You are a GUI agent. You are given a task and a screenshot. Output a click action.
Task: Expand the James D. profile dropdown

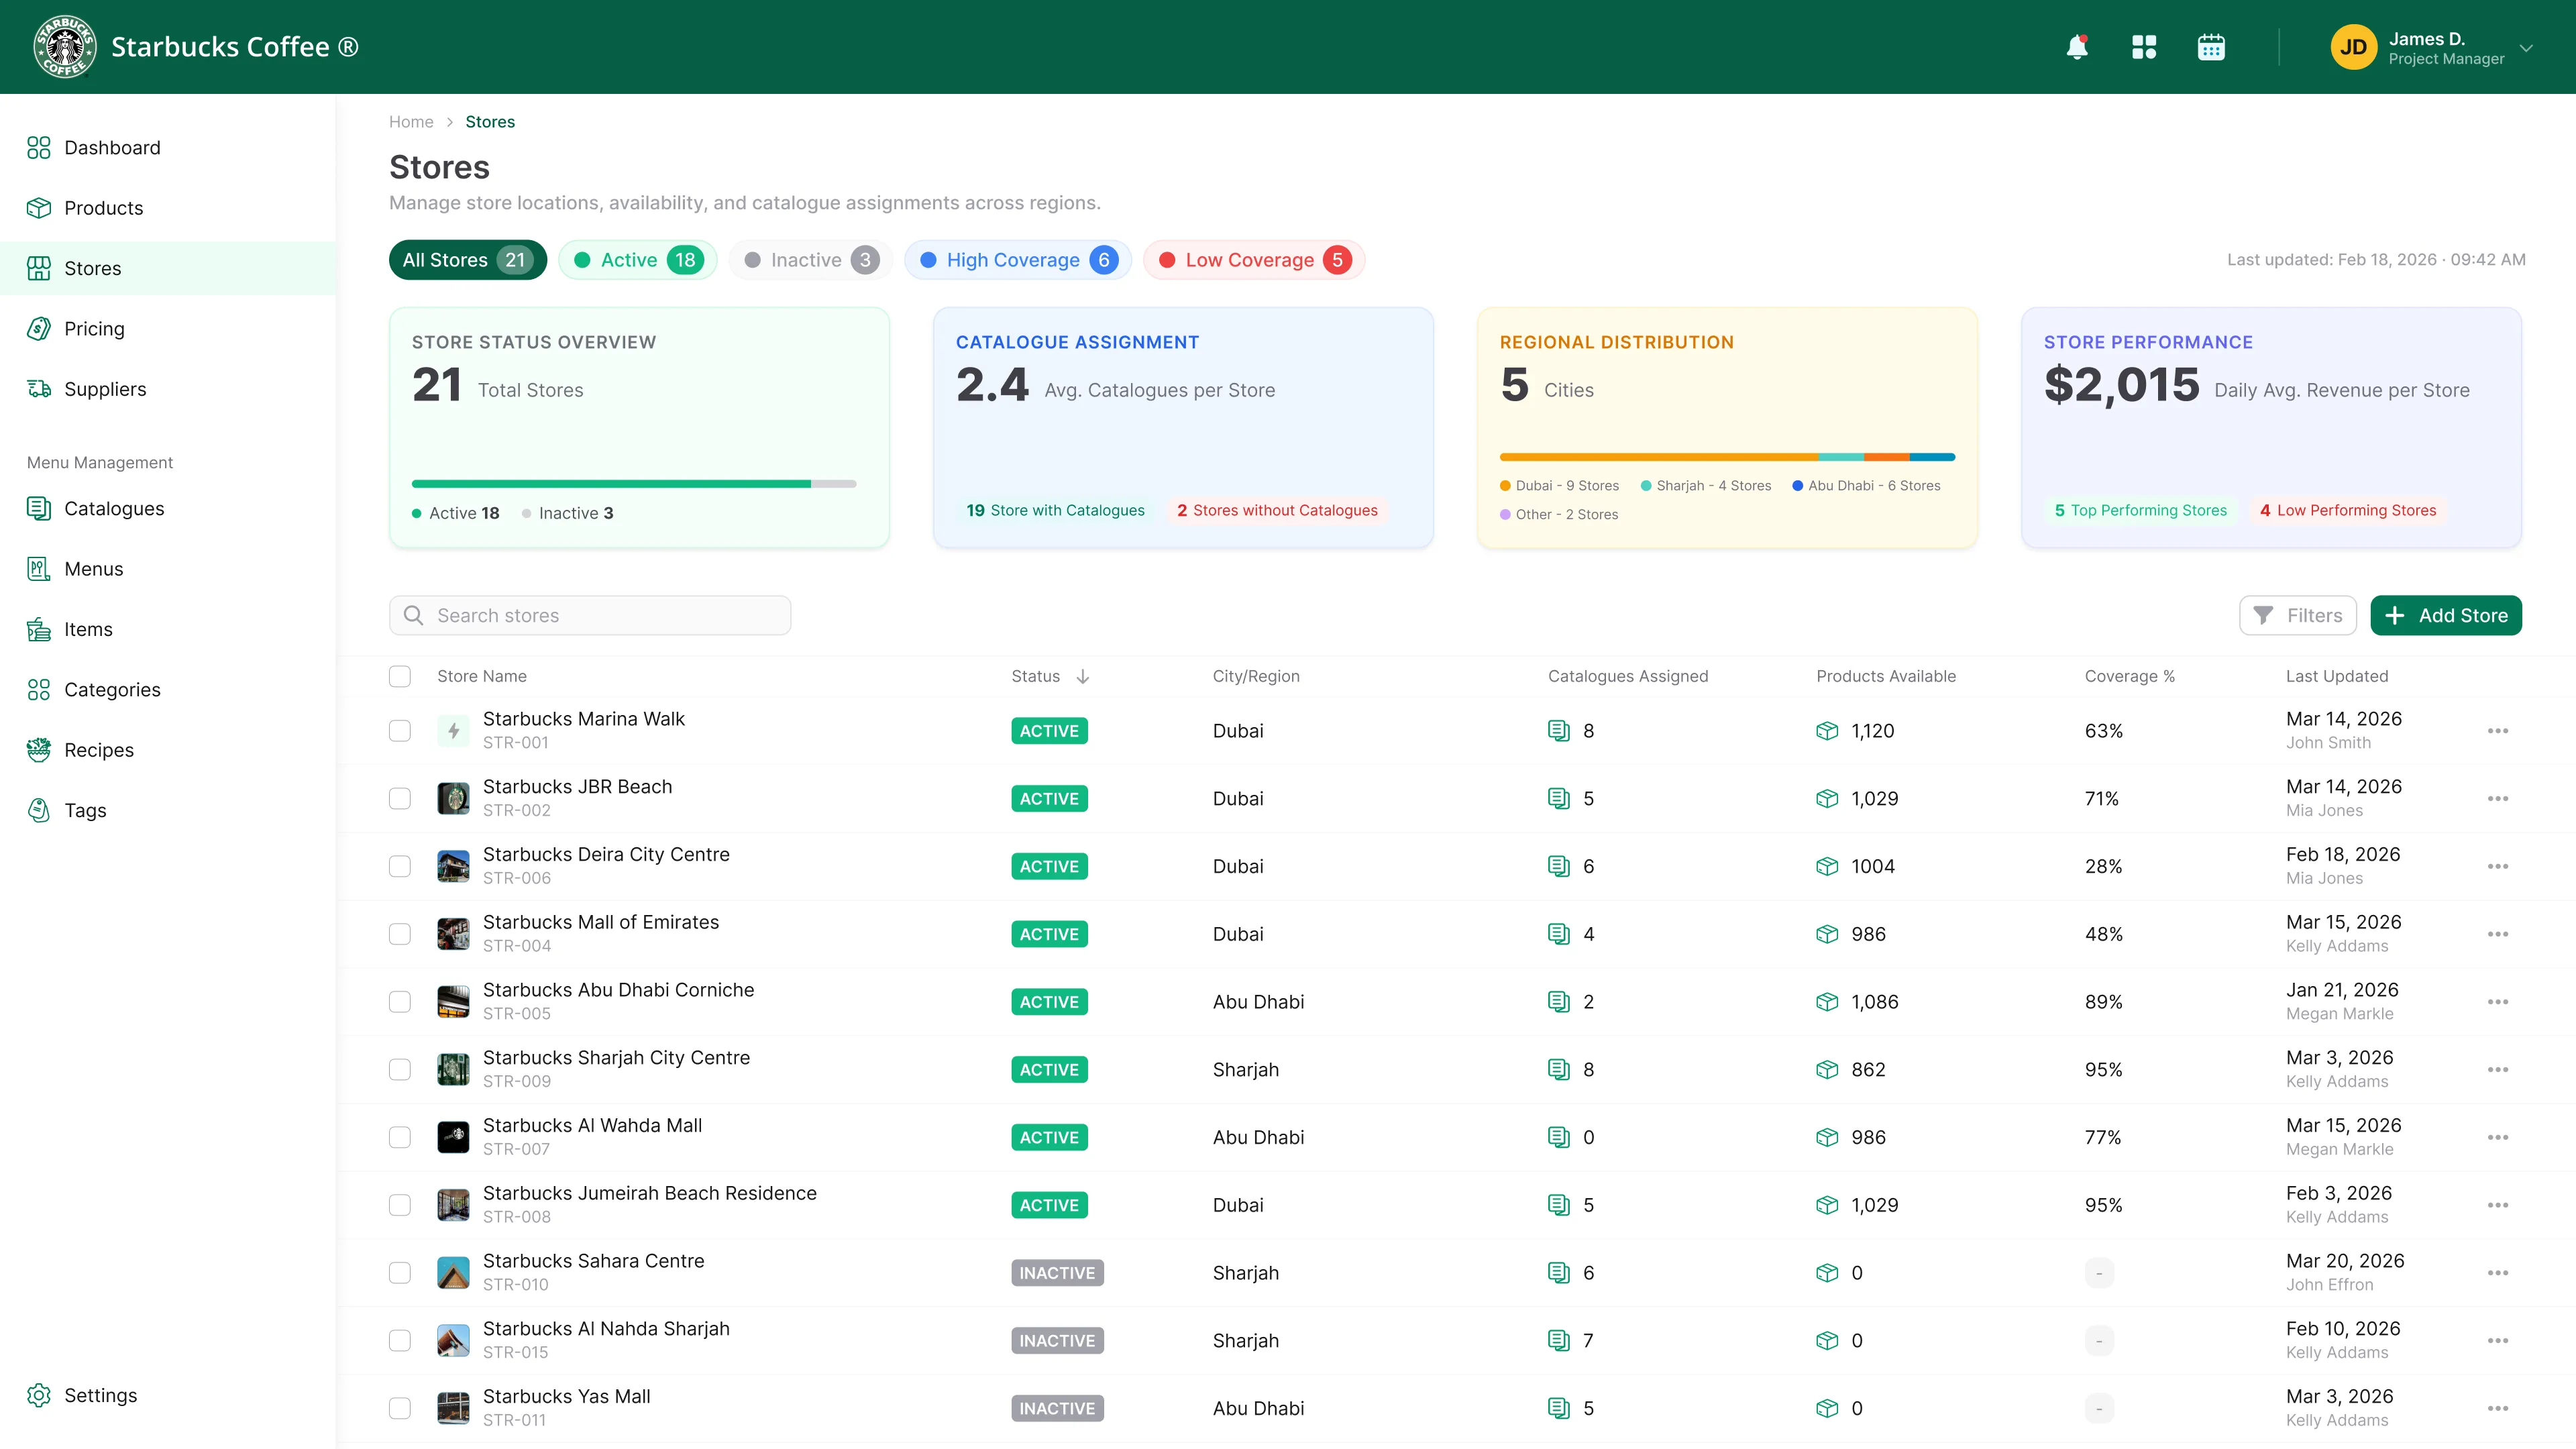[2526, 47]
